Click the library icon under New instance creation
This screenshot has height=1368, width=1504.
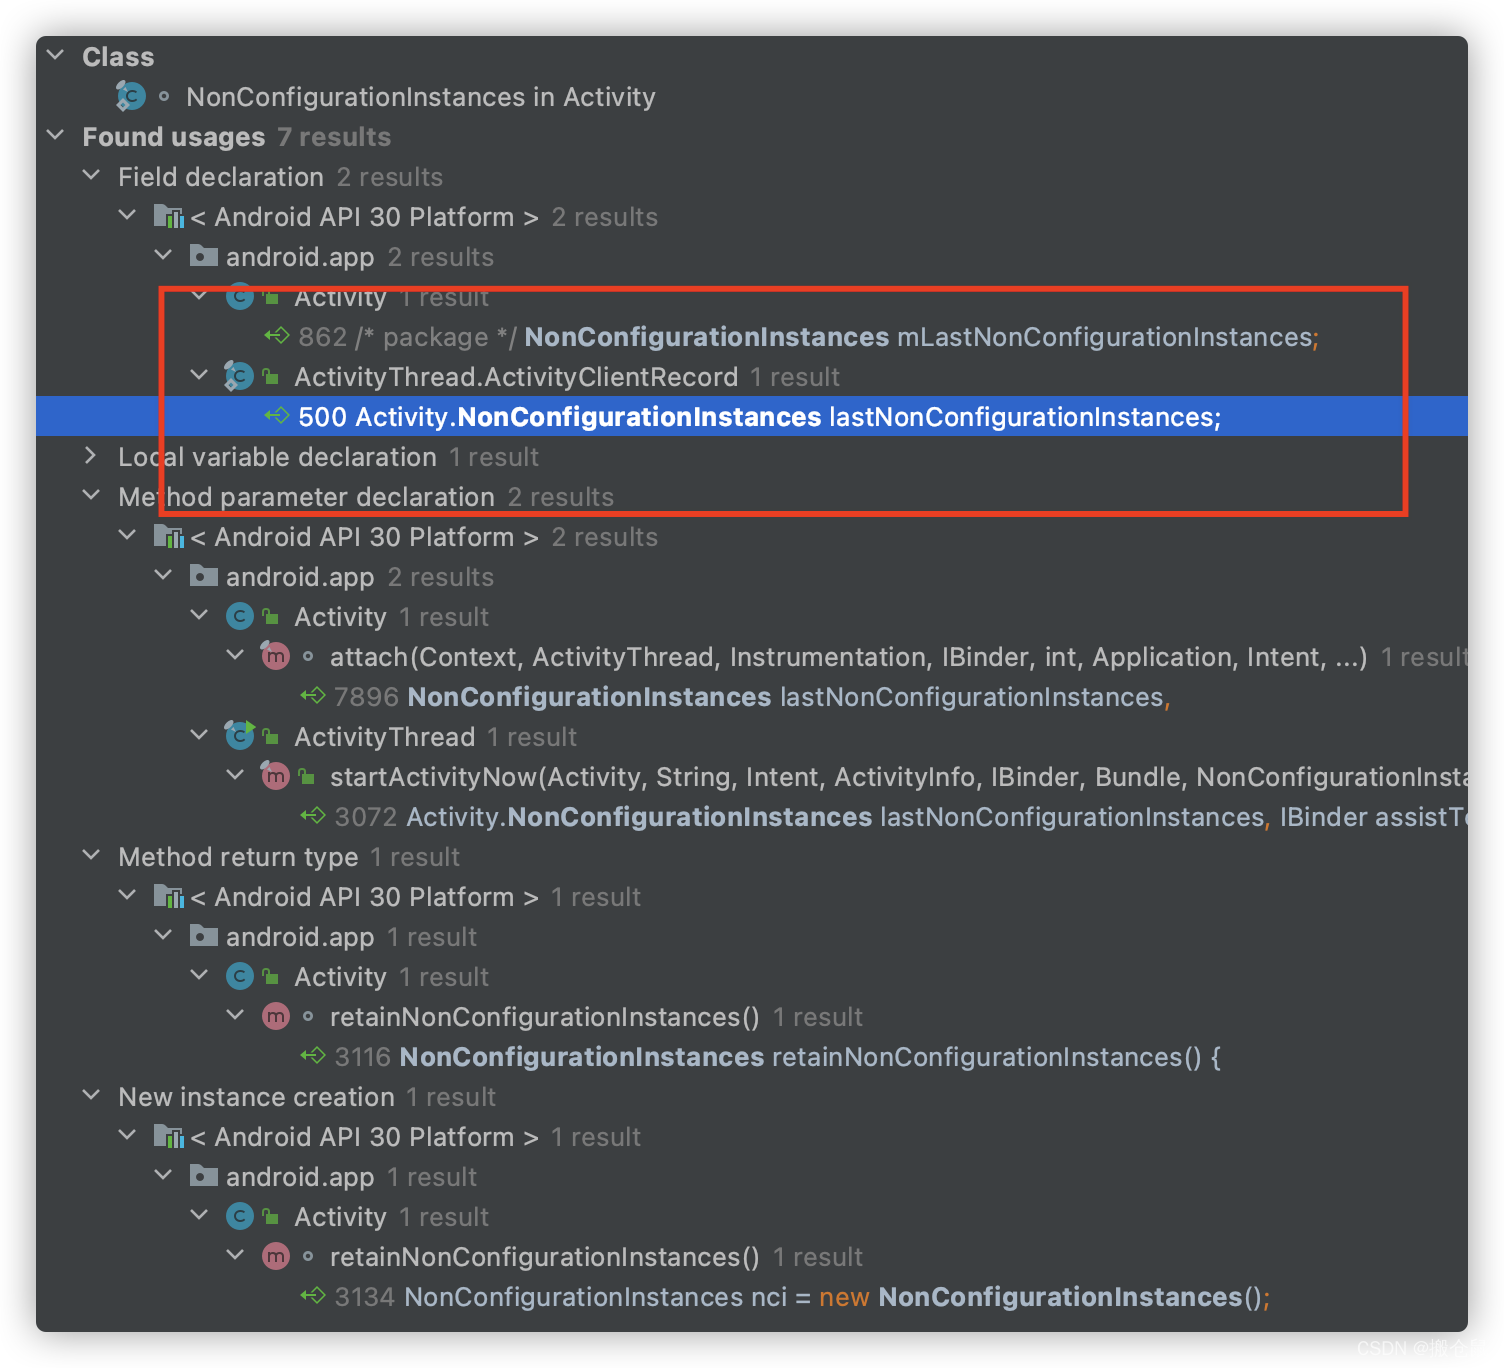169,1136
